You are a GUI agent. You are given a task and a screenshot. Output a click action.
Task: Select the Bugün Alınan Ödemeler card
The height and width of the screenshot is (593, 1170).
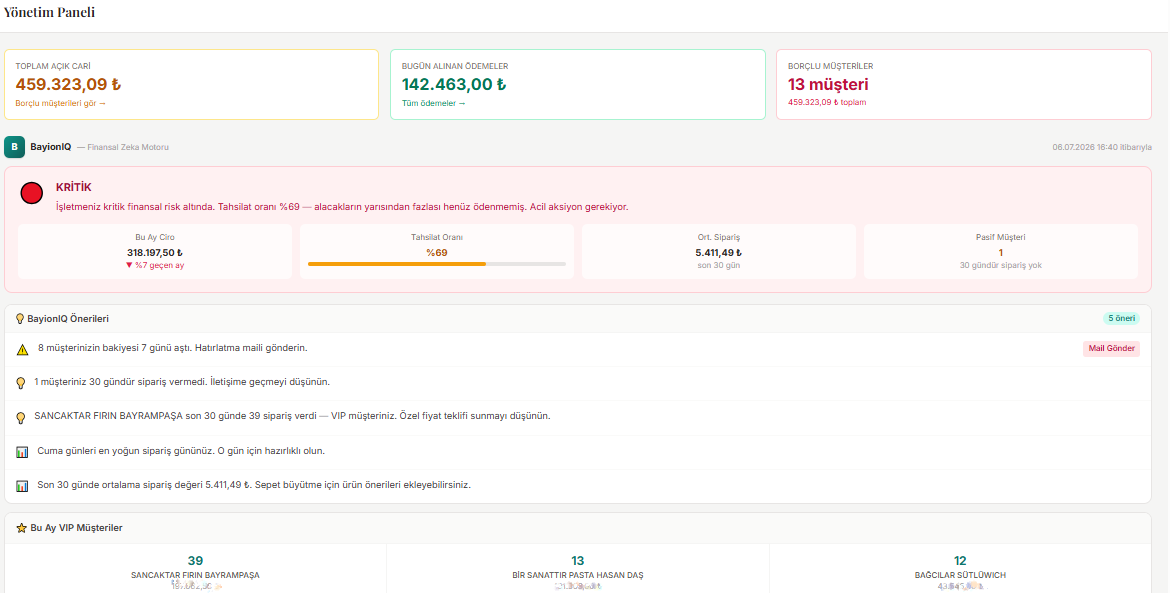tap(578, 84)
